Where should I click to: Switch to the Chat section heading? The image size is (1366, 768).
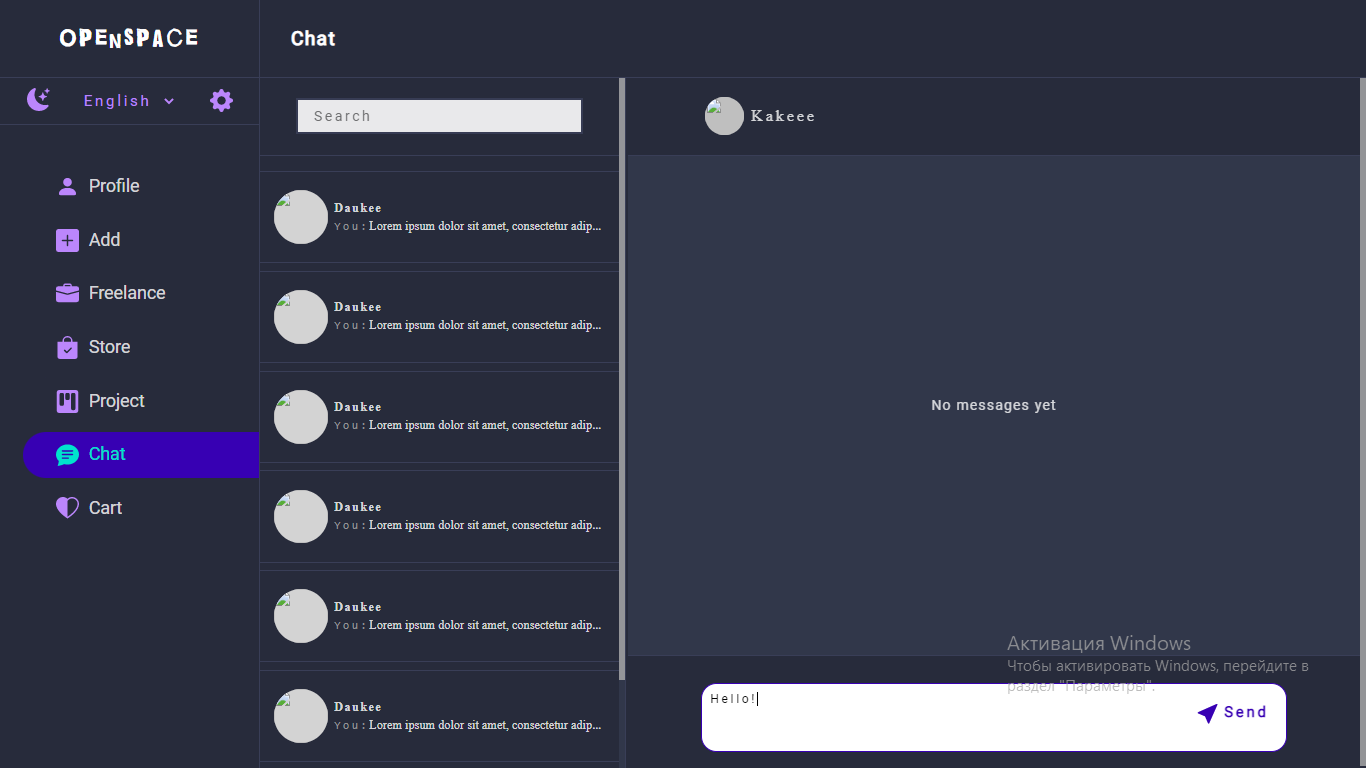point(312,38)
